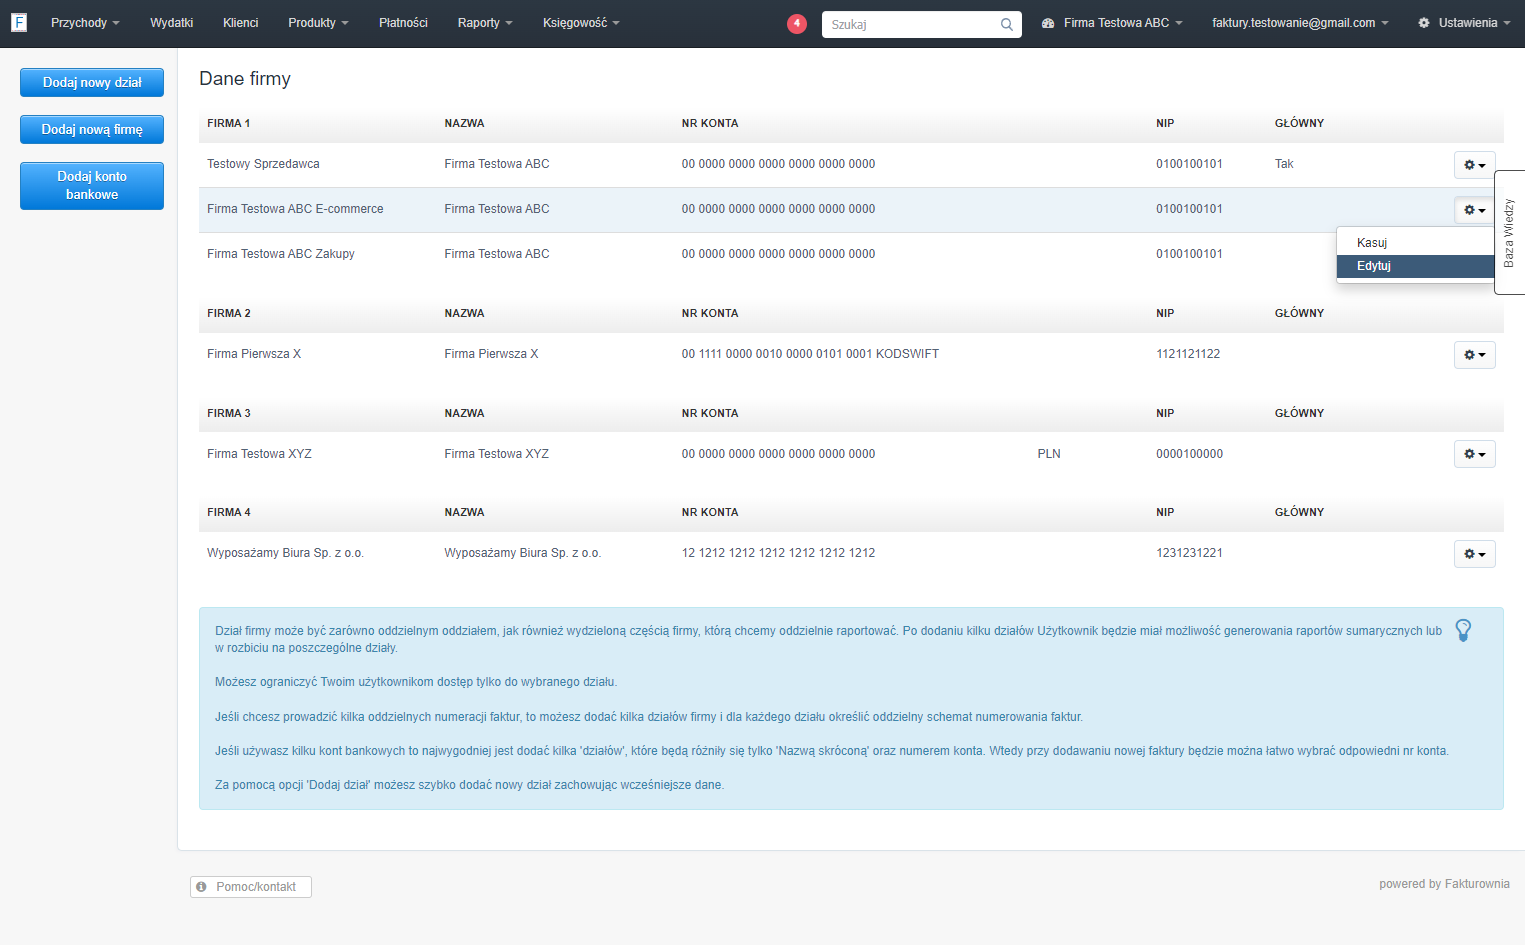The image size is (1525, 945).
Task: Open the notifications badge showing 4
Action: coord(797,23)
